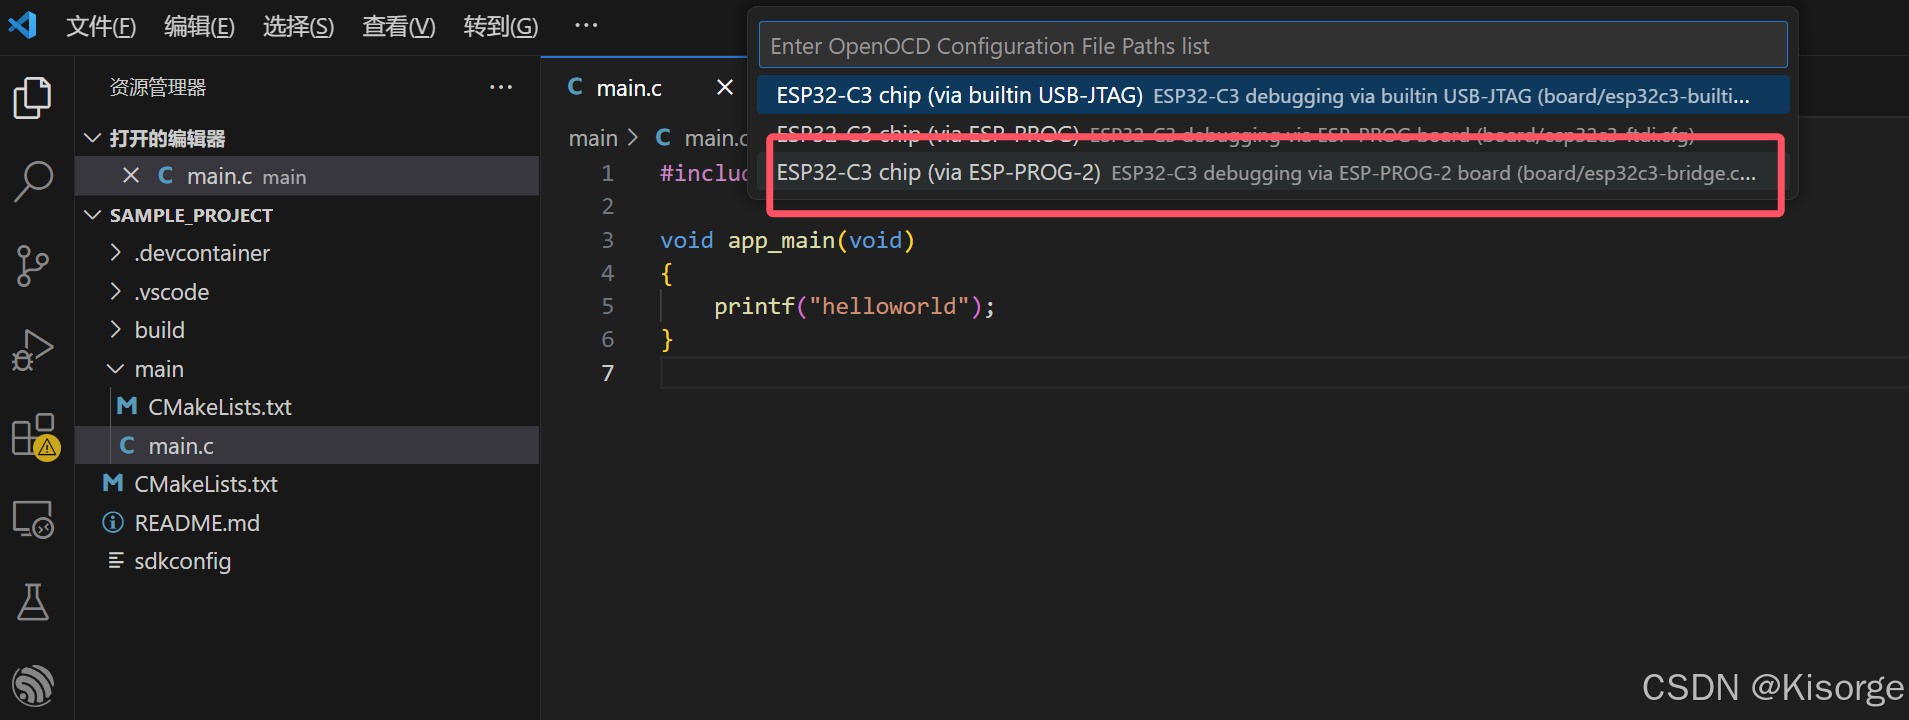Open the Remote Explorer icon
This screenshot has width=1909, height=720.
pos(33,519)
